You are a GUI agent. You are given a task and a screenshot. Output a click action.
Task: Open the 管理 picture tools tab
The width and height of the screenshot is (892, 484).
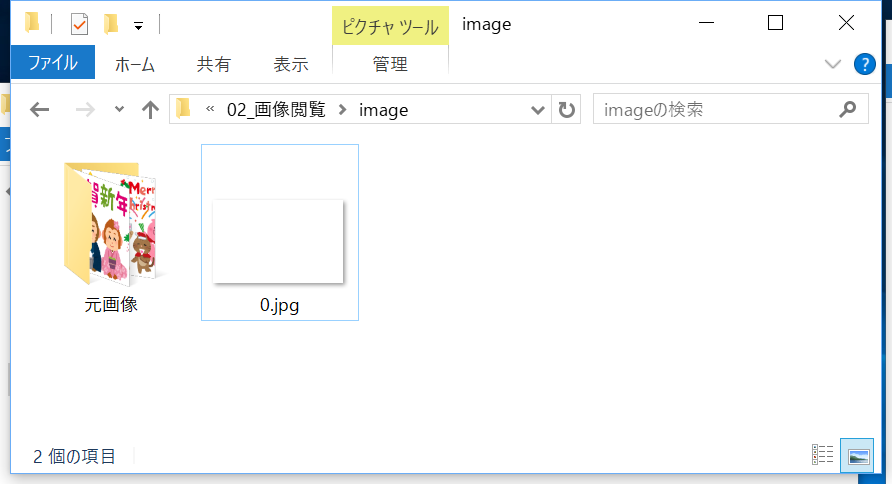click(x=390, y=64)
